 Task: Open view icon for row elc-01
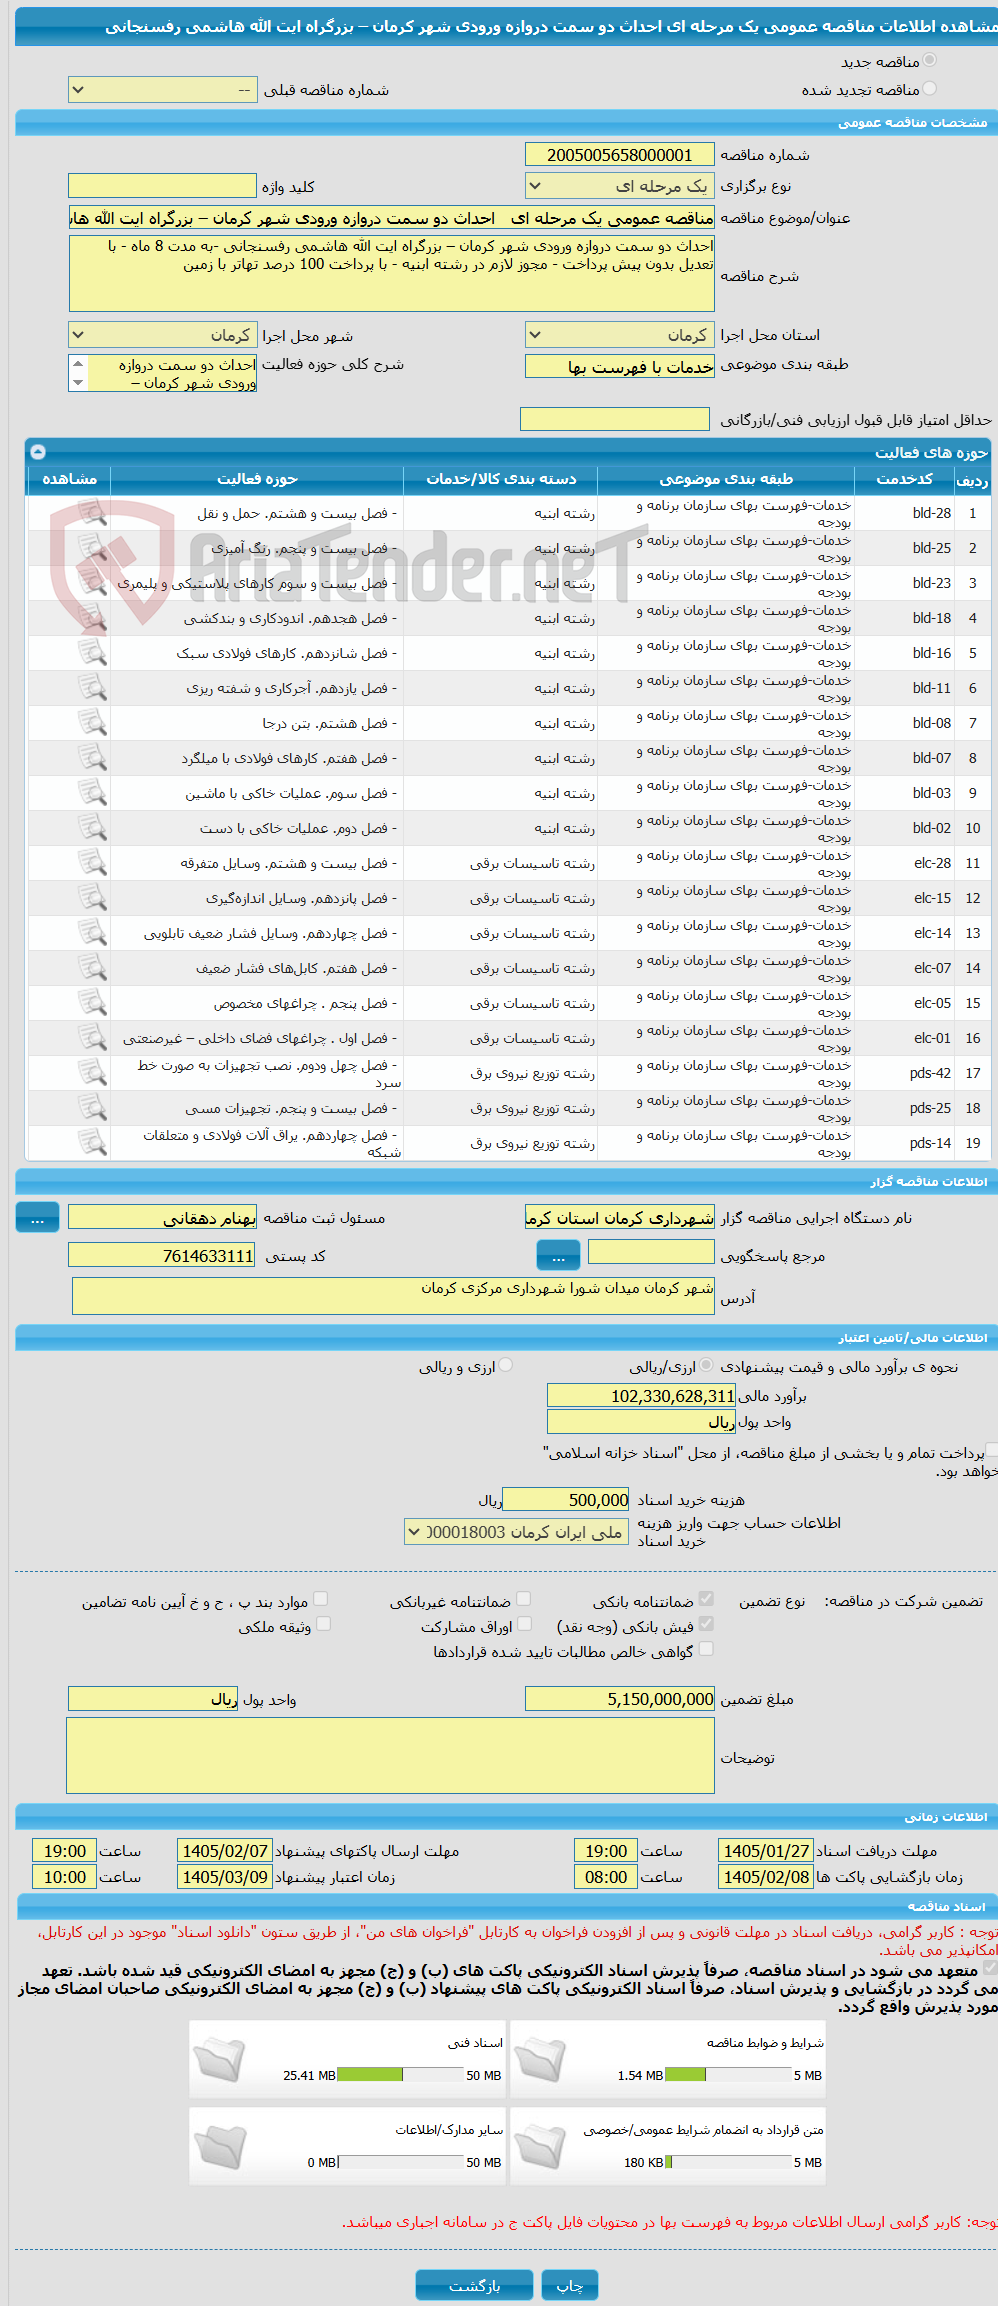(x=92, y=1038)
